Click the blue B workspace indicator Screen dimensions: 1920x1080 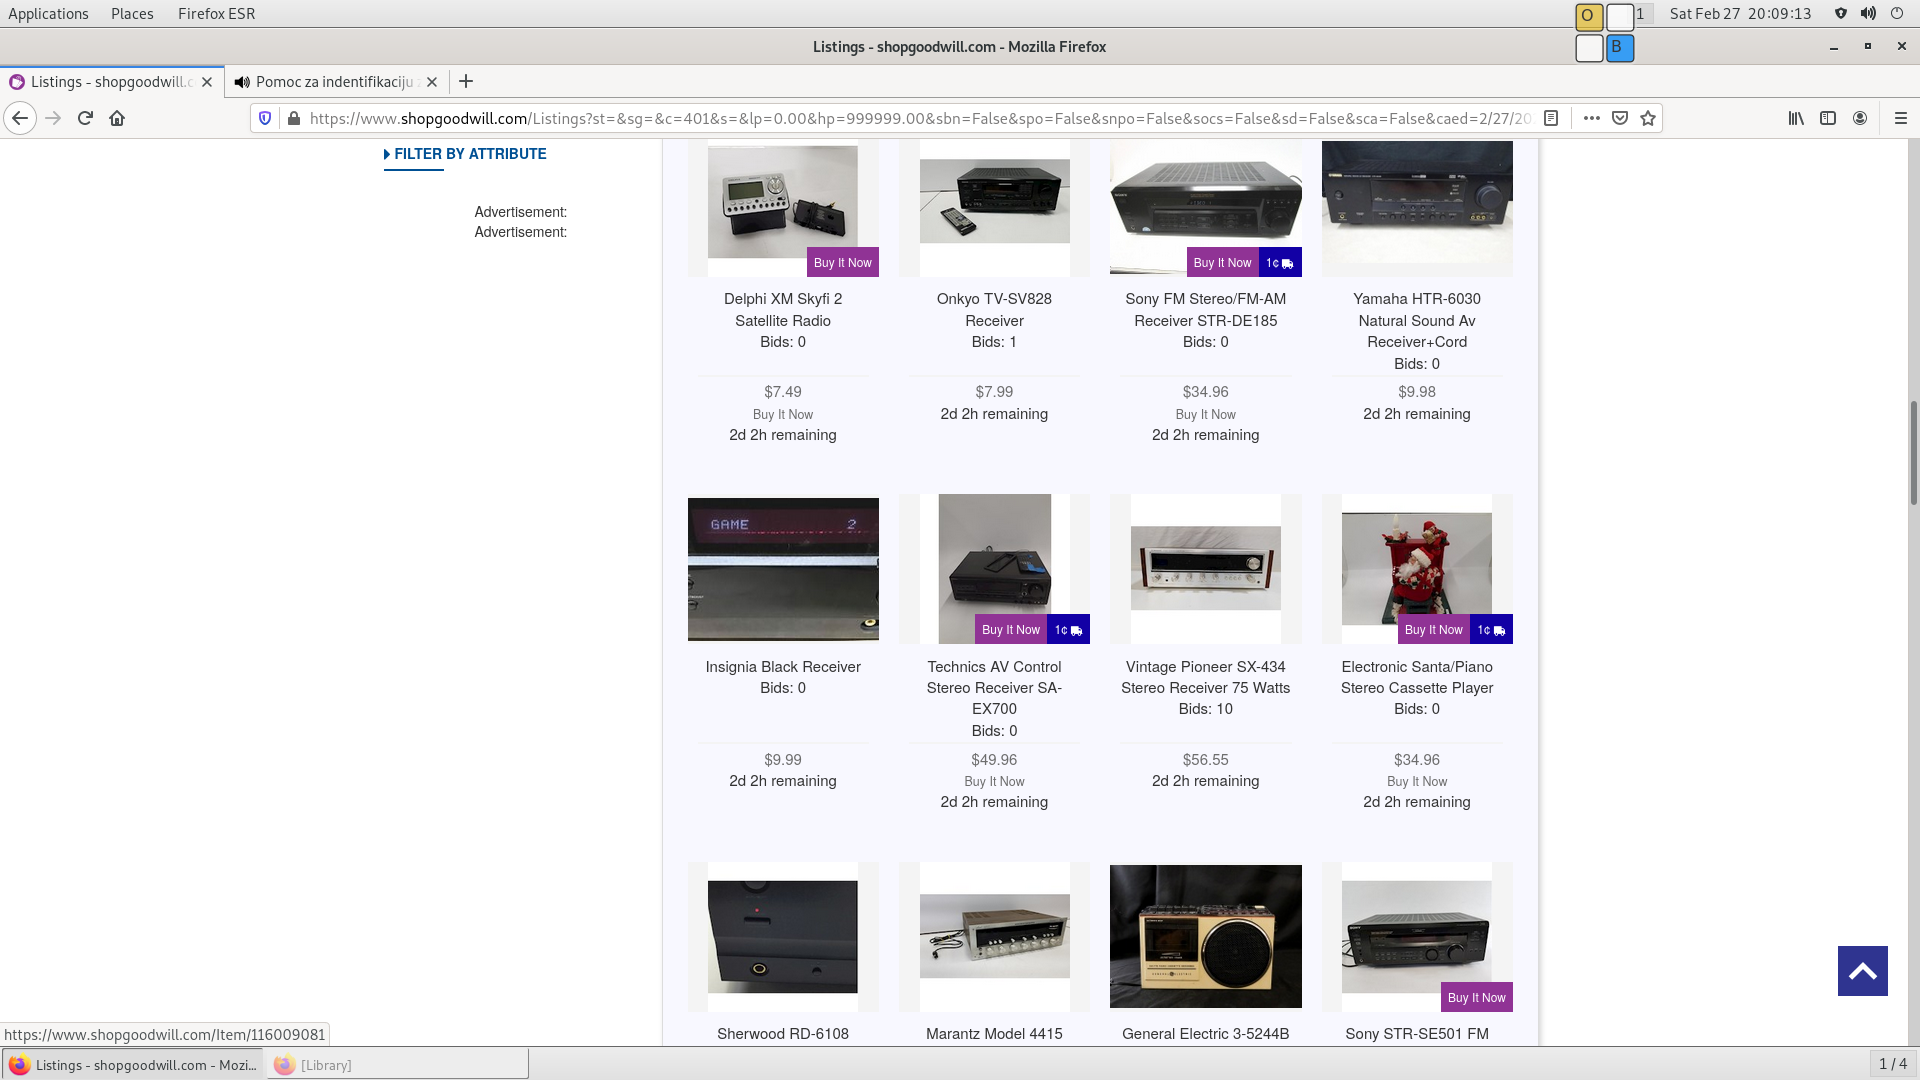tap(1620, 47)
